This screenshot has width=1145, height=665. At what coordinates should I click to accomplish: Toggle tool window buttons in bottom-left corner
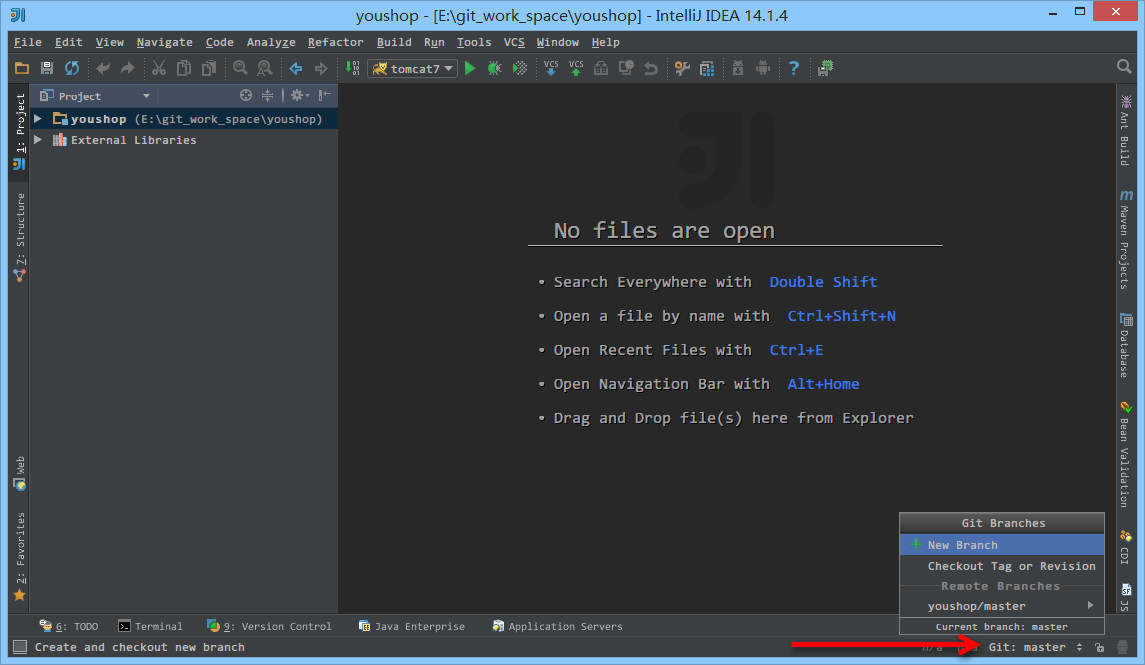[x=20, y=647]
